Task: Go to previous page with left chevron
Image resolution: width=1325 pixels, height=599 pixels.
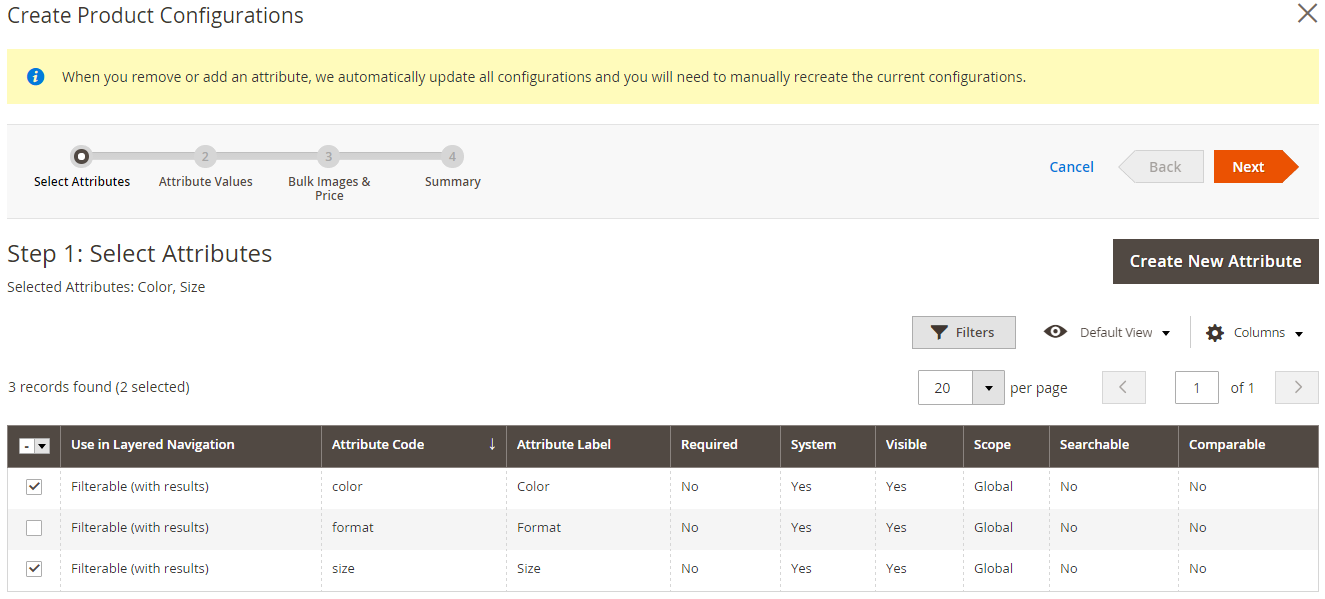Action: pyautogui.click(x=1123, y=387)
